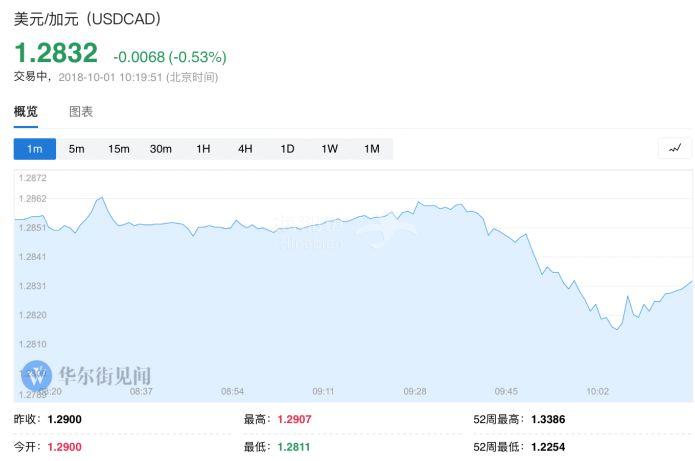Click the 美元/加元 (USDCAD) title
Viewport: 695px width, 461px height.
pos(87,19)
